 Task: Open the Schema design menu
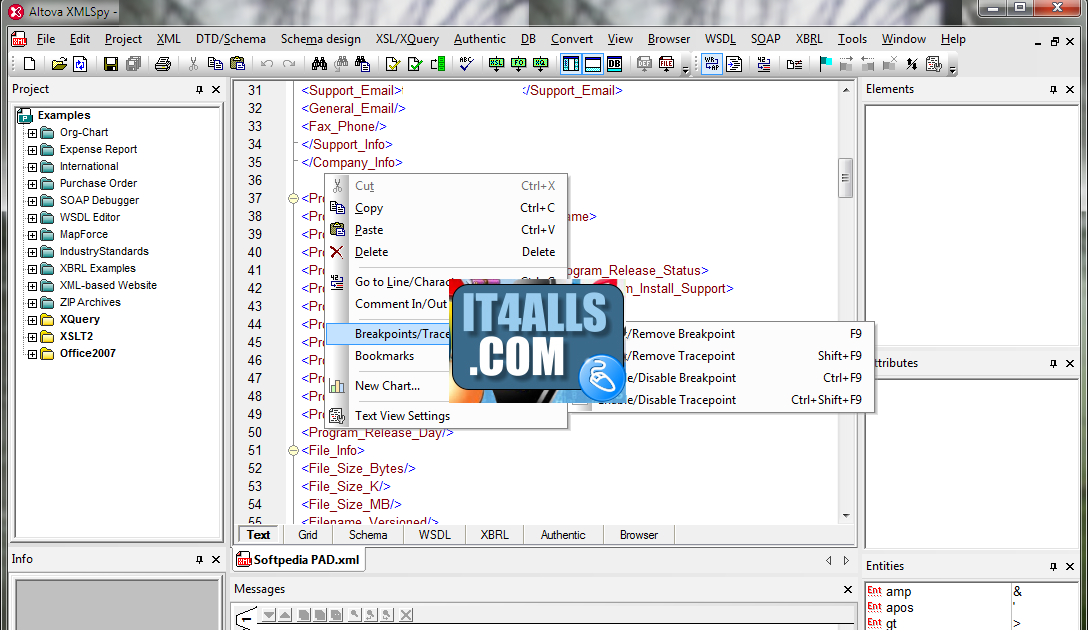click(x=321, y=39)
